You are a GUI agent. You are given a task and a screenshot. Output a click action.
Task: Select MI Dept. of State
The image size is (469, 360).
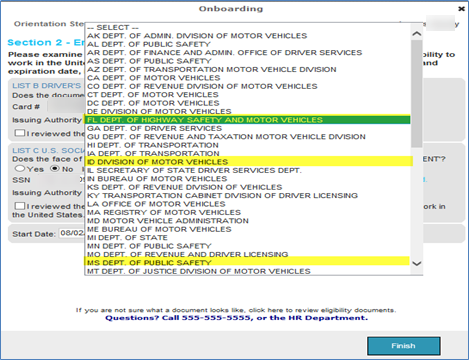(x=248, y=237)
